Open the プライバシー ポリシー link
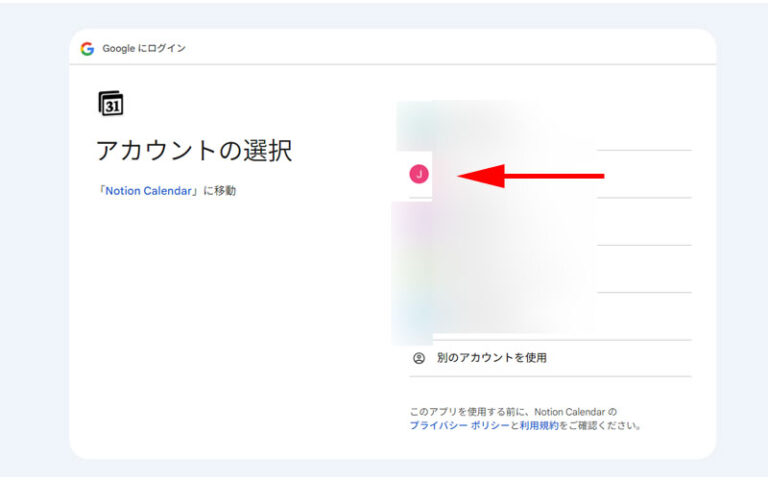Screen dimensions: 768x480 (459, 425)
